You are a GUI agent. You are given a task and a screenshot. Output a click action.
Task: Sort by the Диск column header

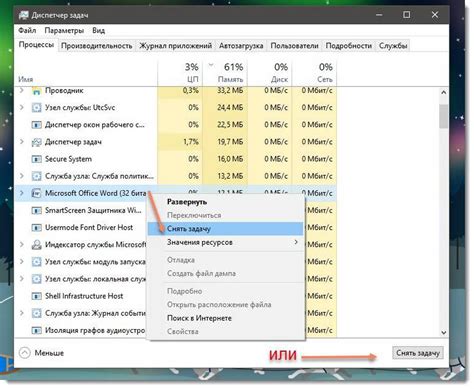270,73
